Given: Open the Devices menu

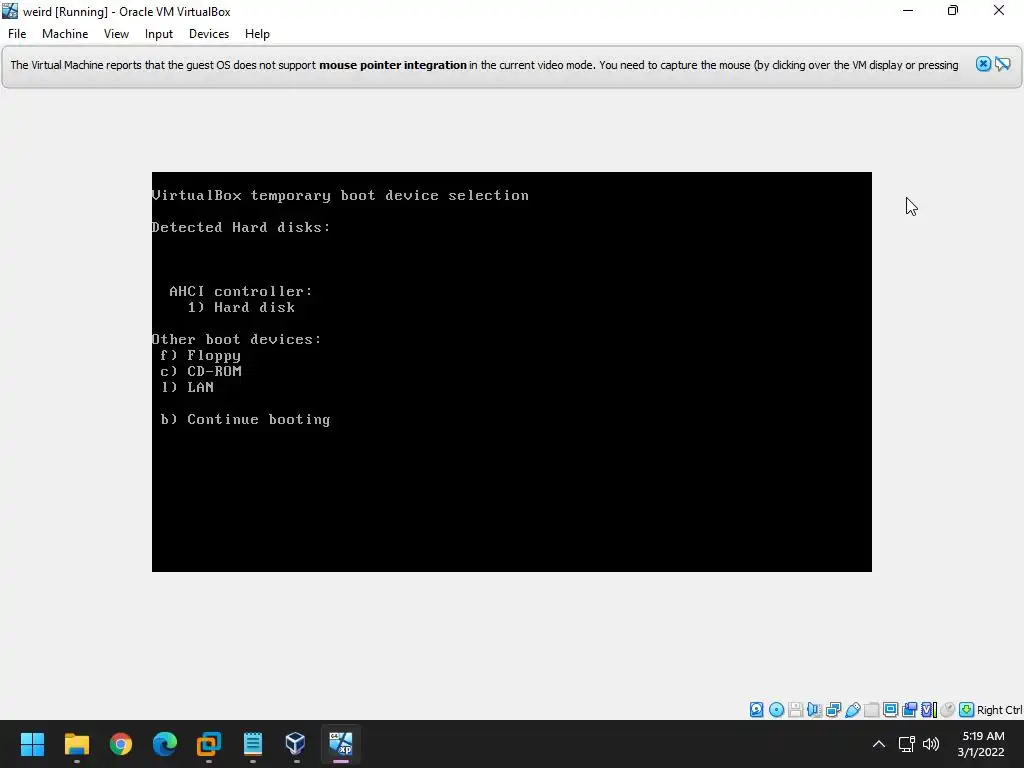Looking at the screenshot, I should click(x=209, y=34).
